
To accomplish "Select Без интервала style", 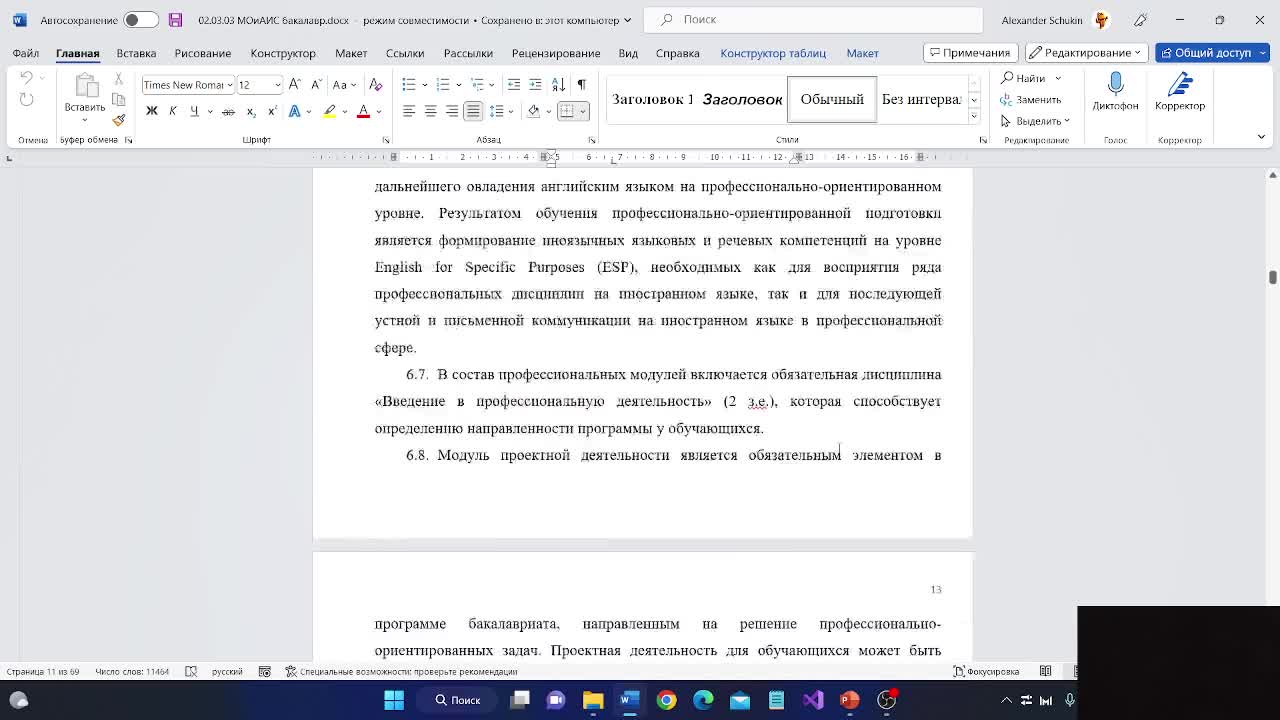I will (921, 99).
